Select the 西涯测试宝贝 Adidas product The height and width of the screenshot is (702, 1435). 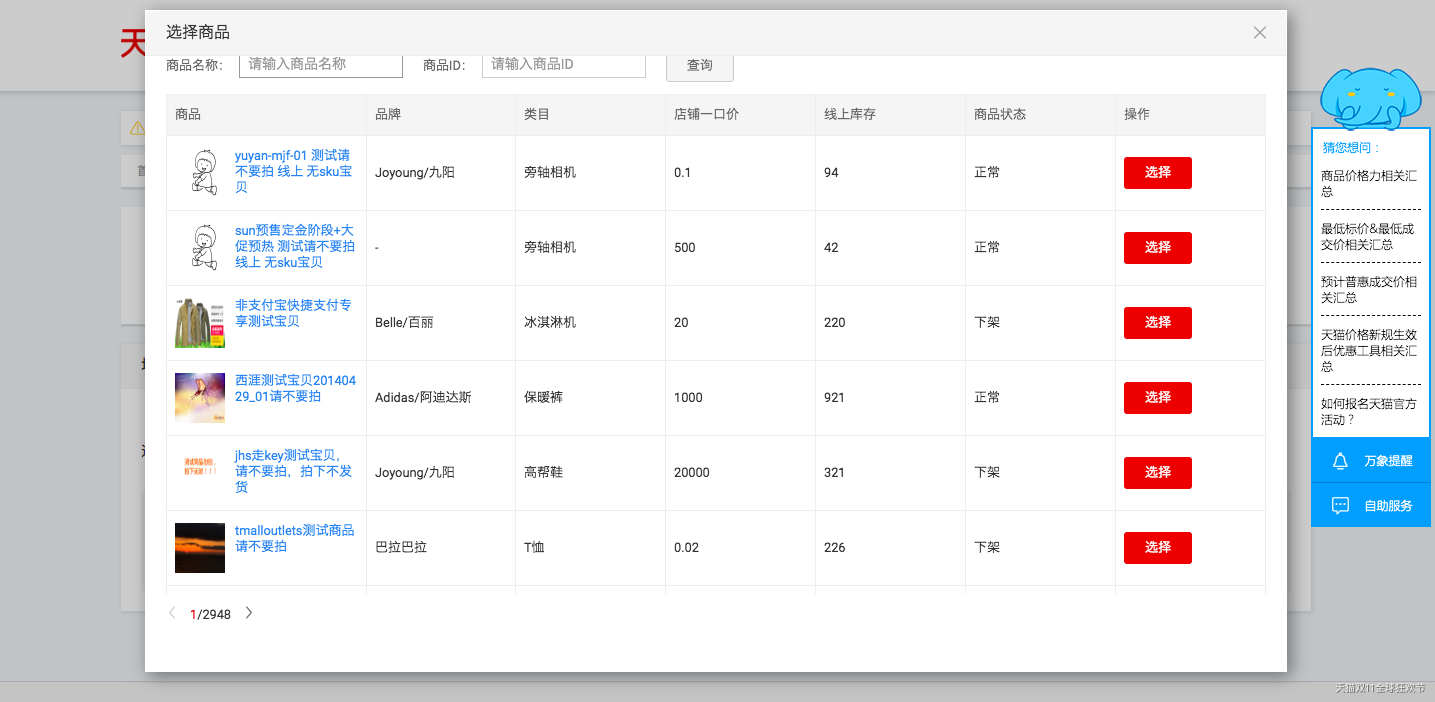tap(1157, 398)
